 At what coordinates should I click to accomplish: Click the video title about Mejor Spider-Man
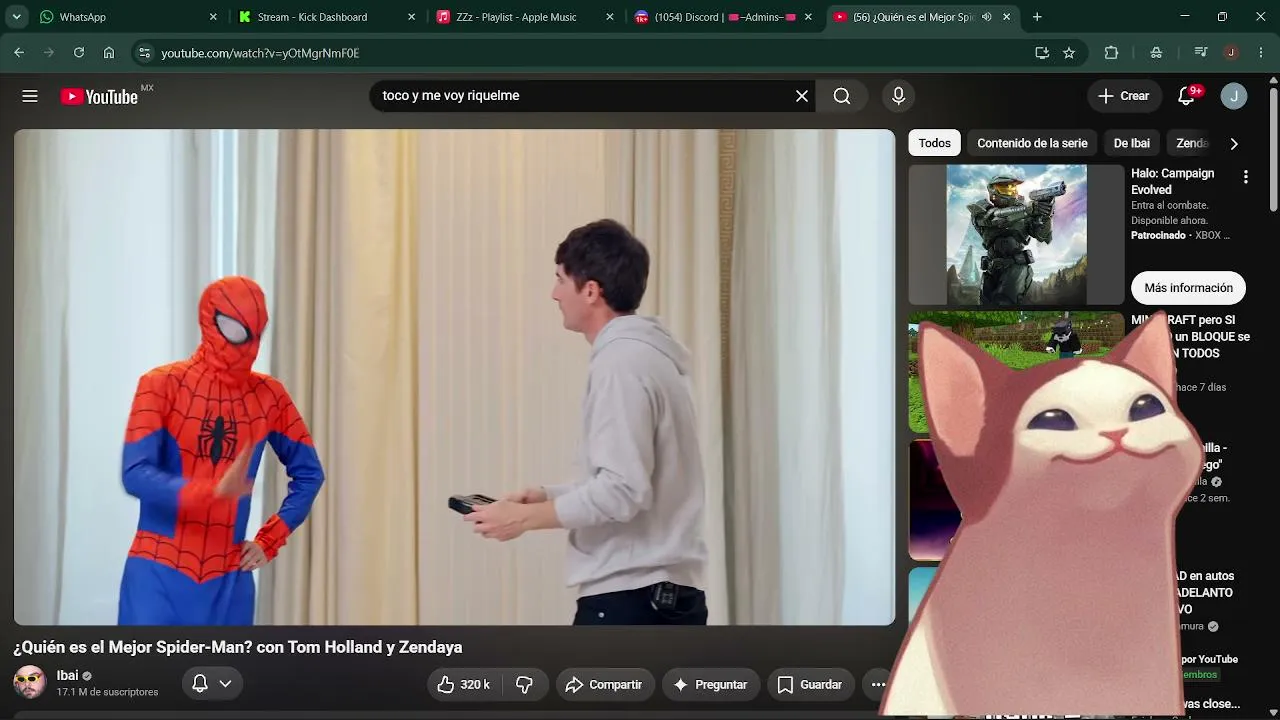pos(238,647)
